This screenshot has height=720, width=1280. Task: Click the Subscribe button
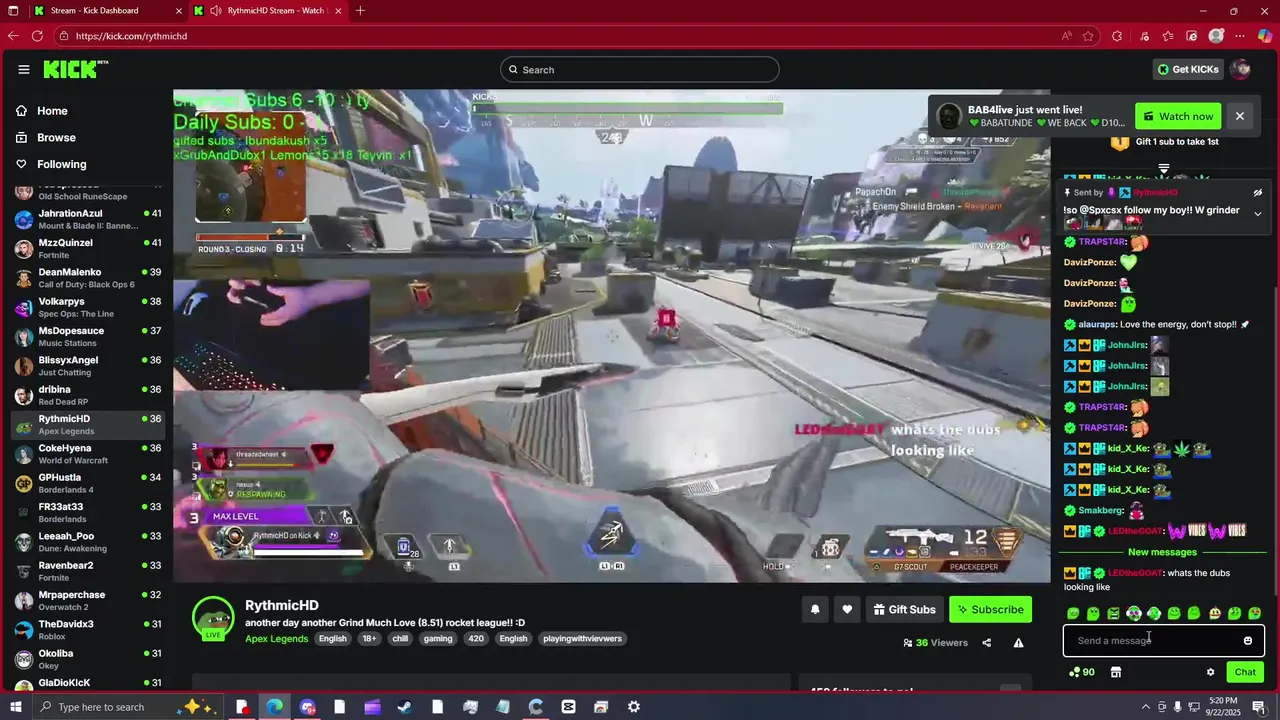click(990, 609)
